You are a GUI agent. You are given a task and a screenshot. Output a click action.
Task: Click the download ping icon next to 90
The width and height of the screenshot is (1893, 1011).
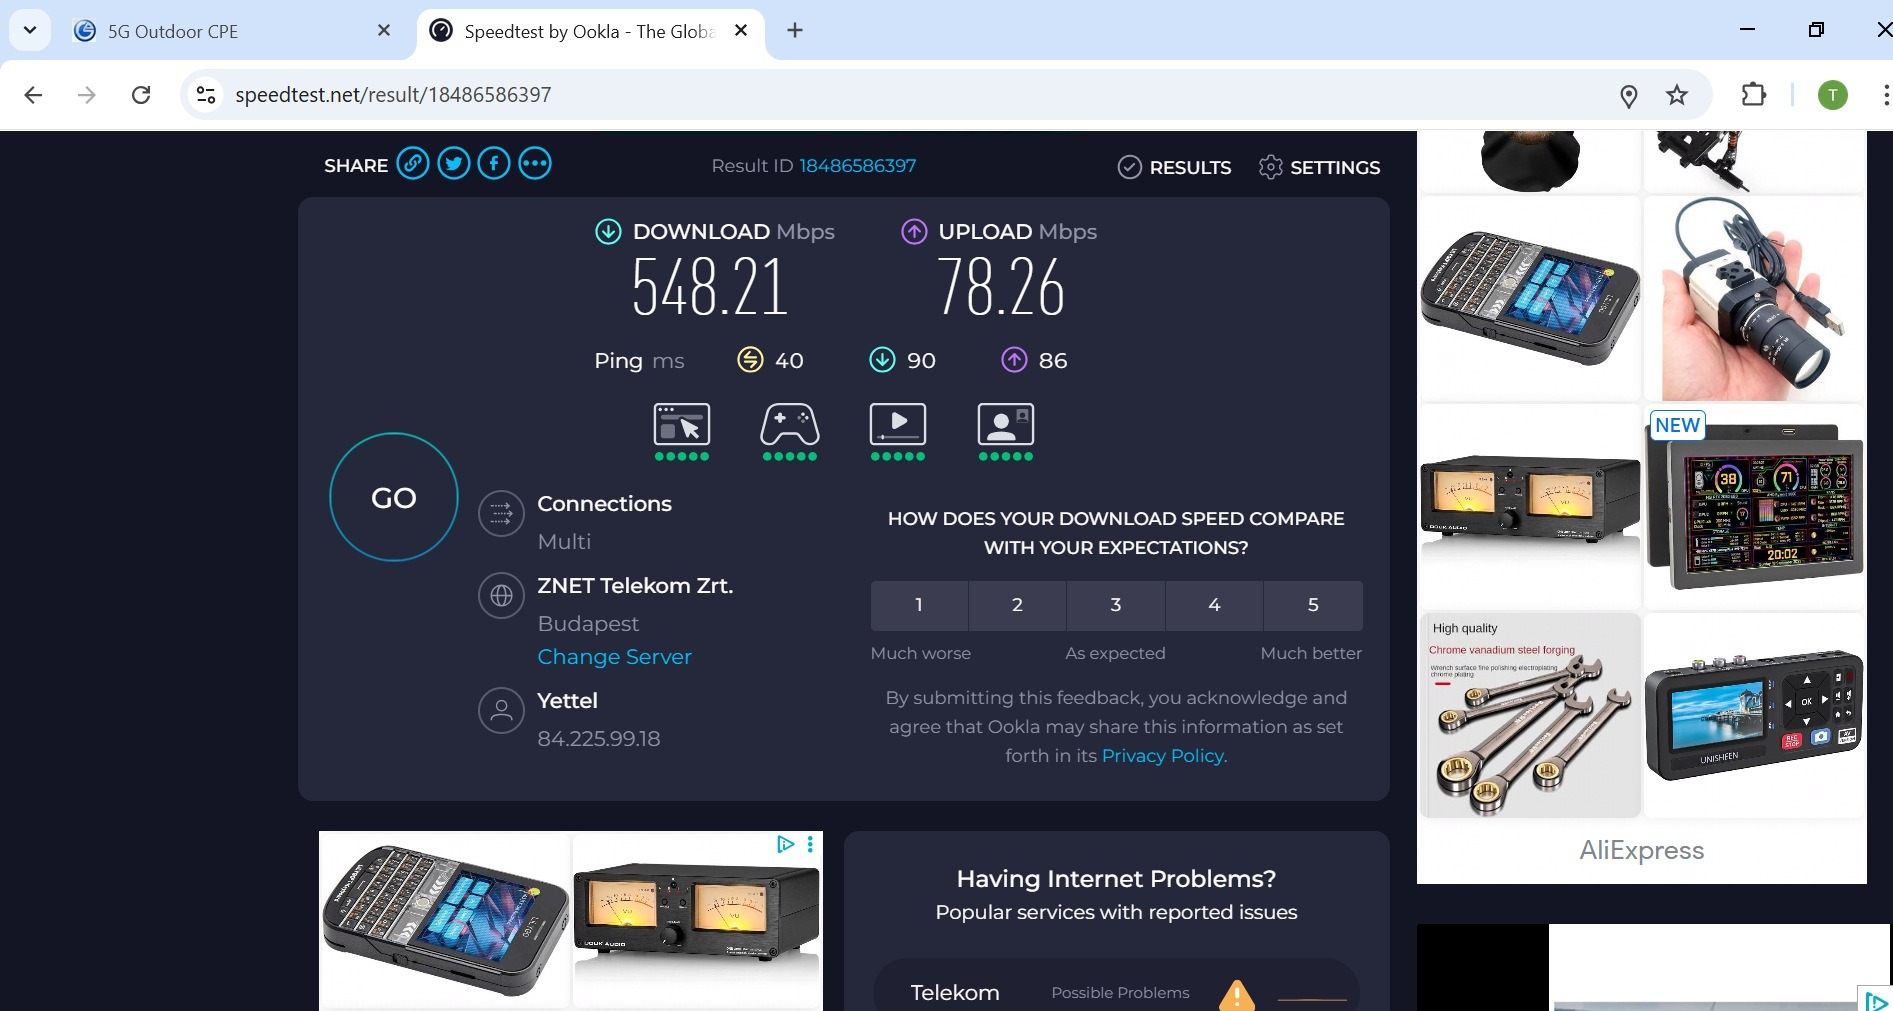click(x=882, y=360)
